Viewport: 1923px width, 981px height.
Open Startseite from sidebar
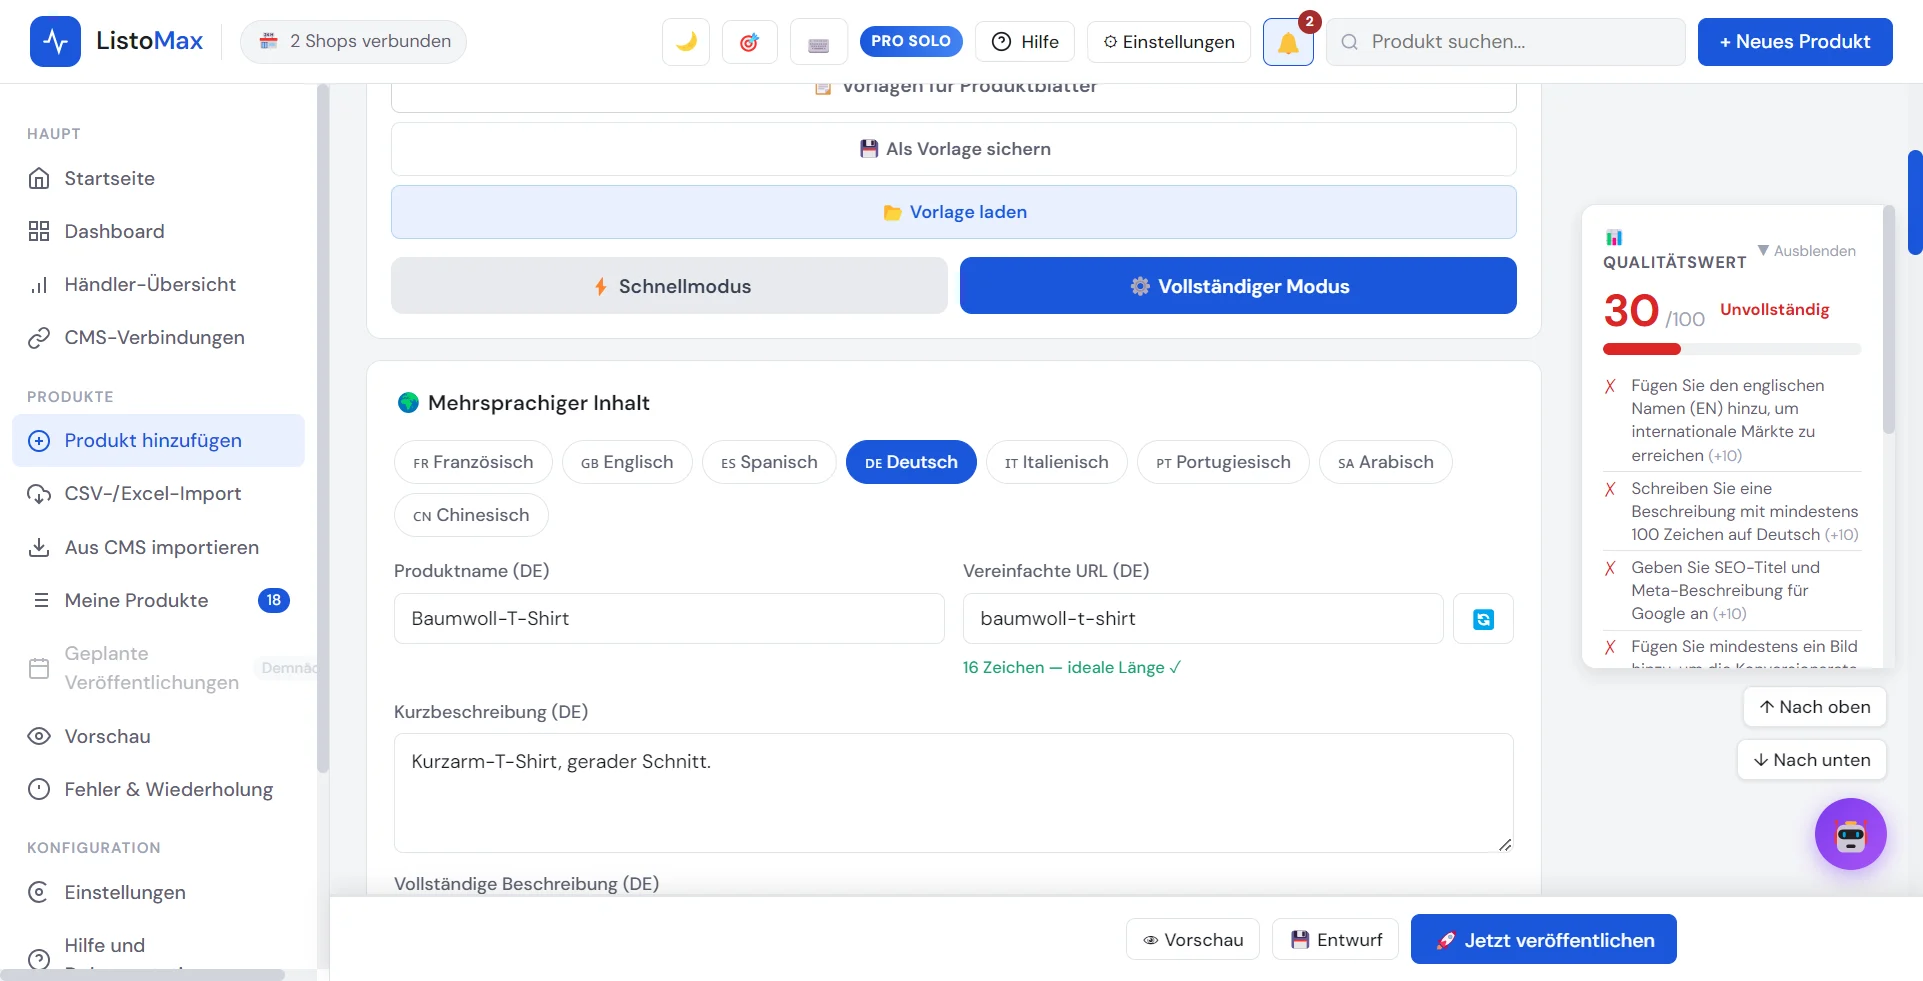point(158,178)
